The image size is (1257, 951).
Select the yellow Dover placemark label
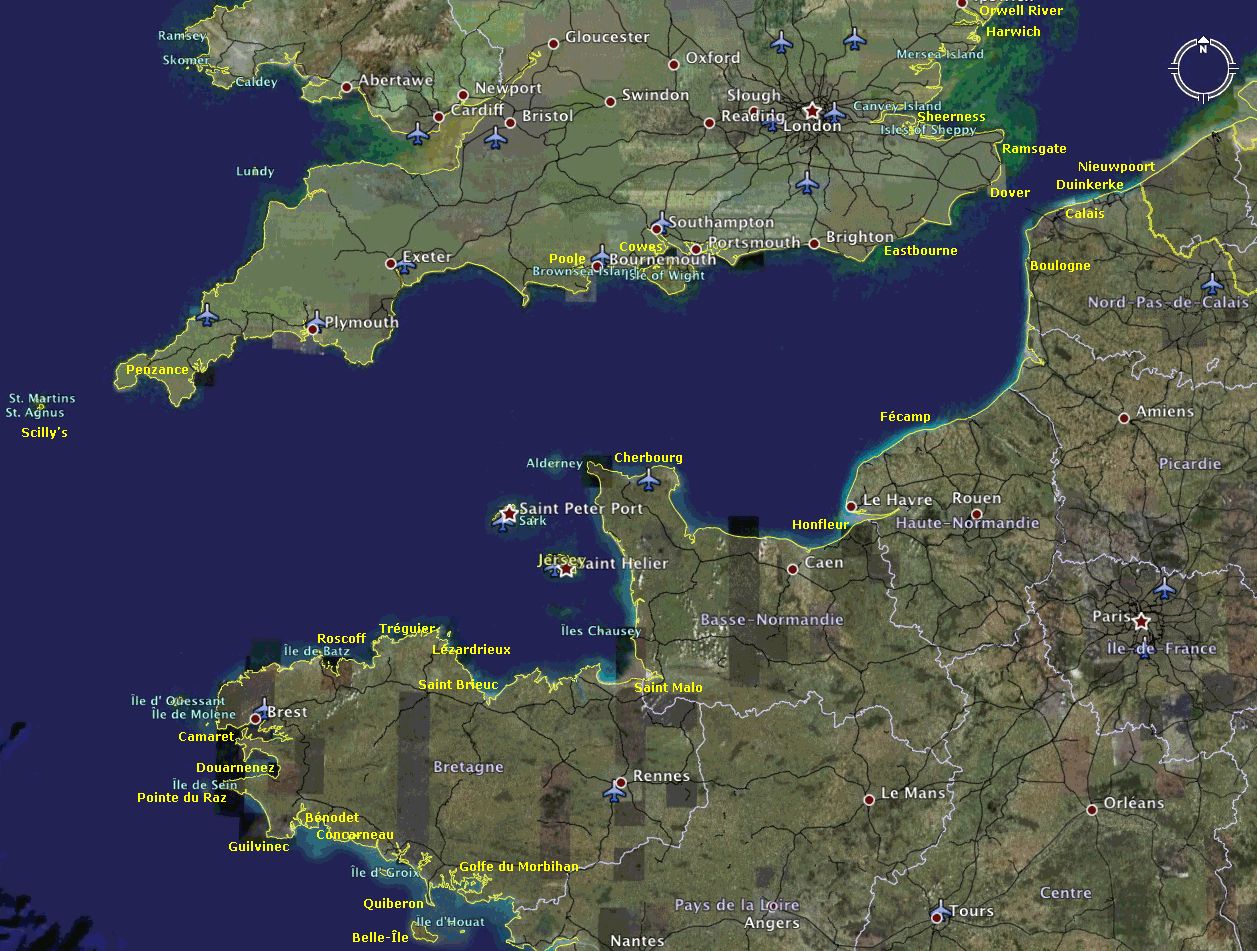pyautogui.click(x=1009, y=193)
